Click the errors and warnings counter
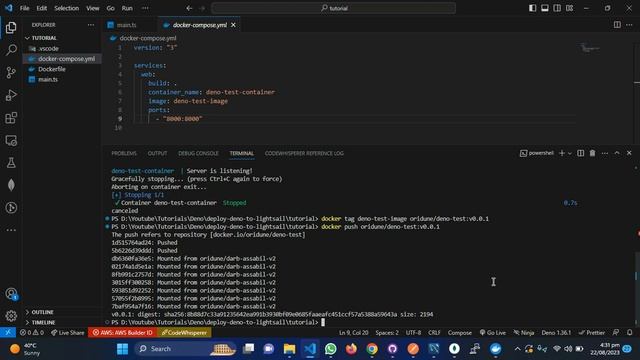Image resolution: width=640 pixels, height=360 pixels. point(32,333)
